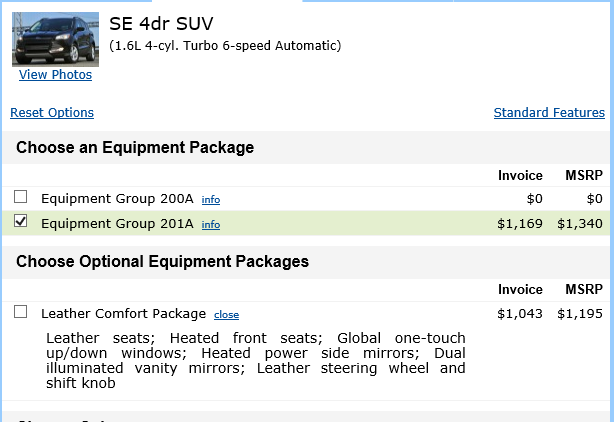This screenshot has width=614, height=422.
Task: Open the View Photos link
Action: tap(55, 75)
